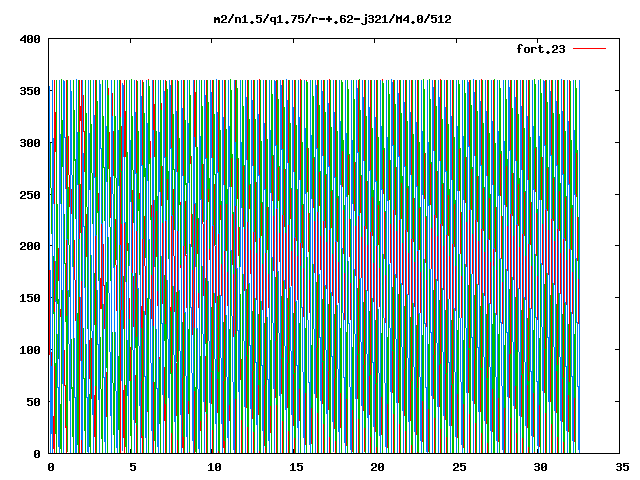Select the y-axis label 350
The image size is (640, 480).
30,91
